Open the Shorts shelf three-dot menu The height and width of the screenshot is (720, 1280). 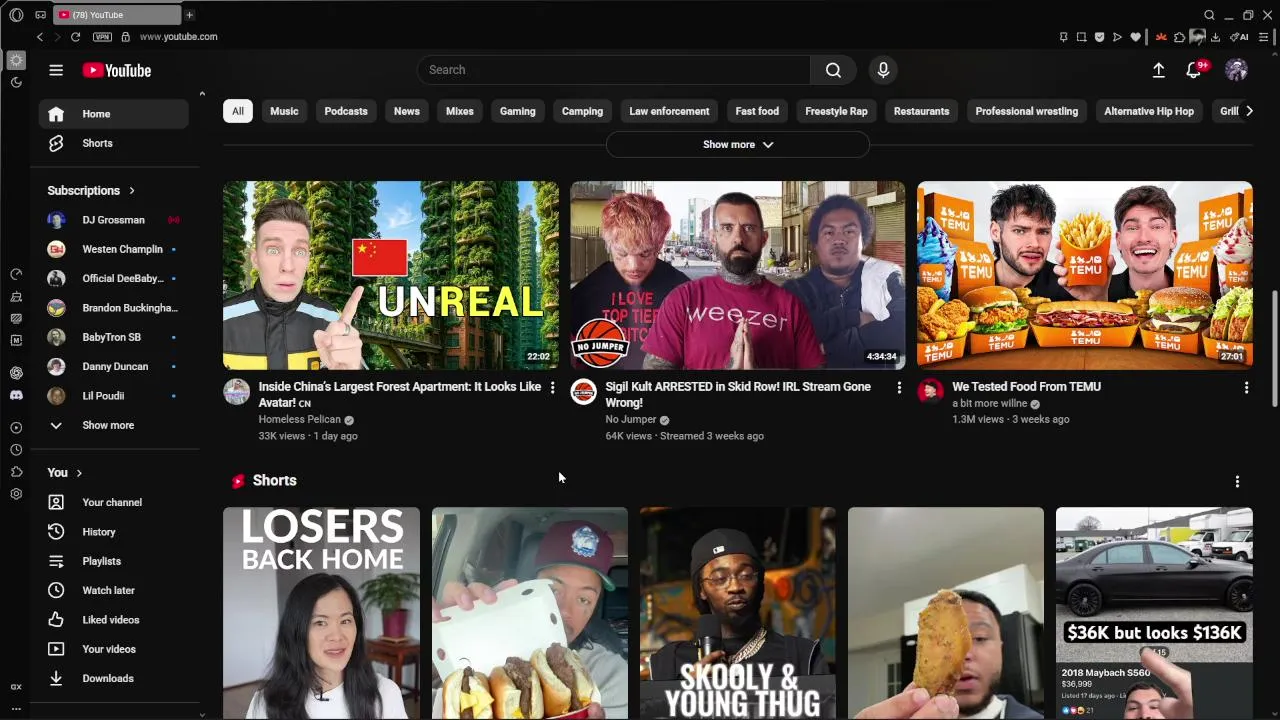tap(1237, 481)
